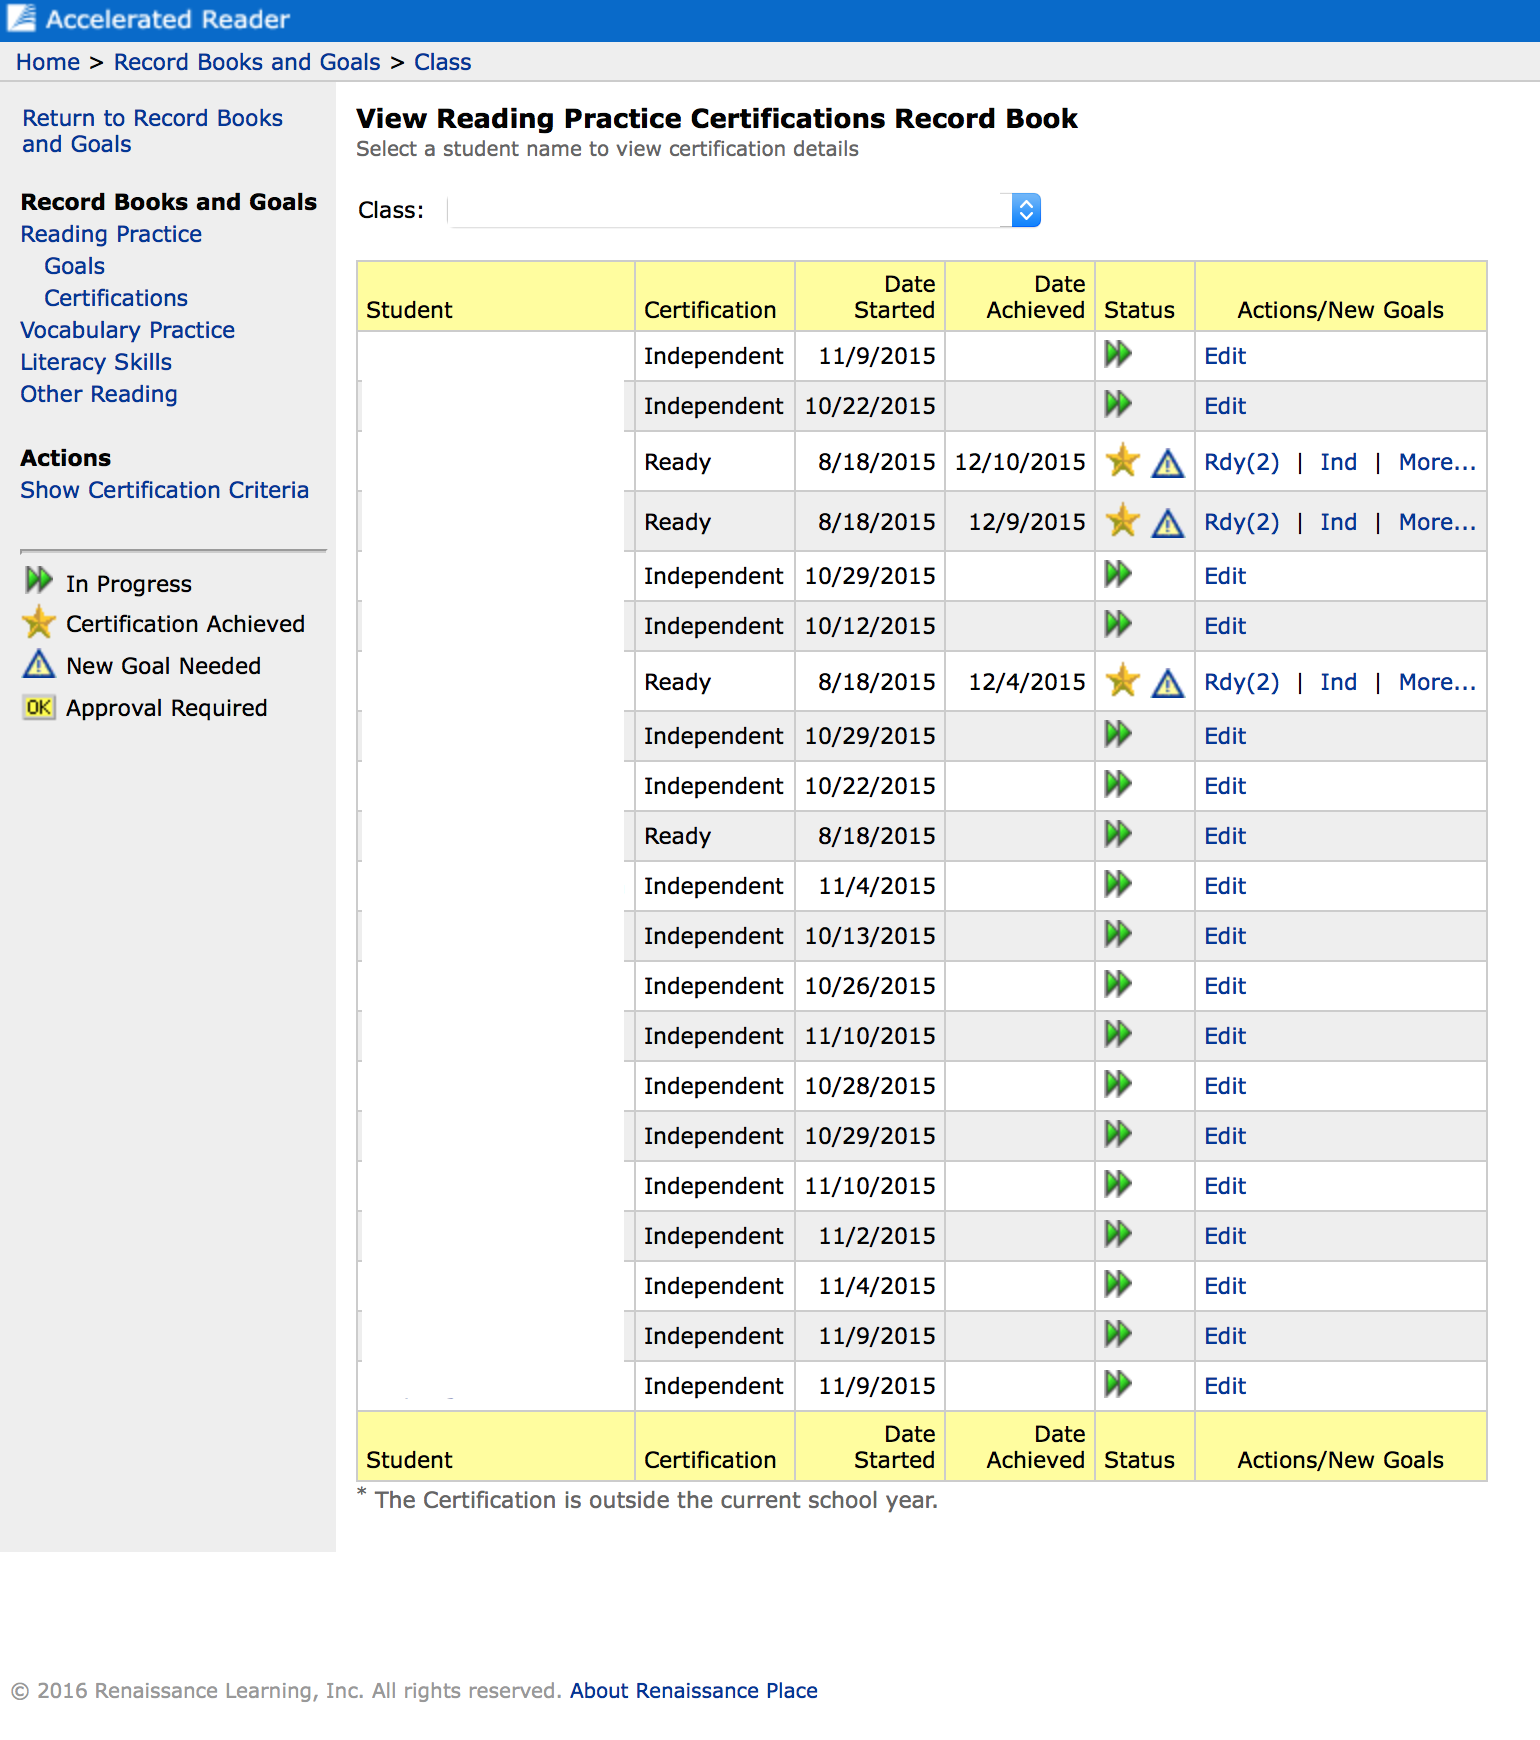Click the in-progress icon in the 10/28/2015 row
Viewport: 1540px width, 1740px height.
click(1118, 1085)
